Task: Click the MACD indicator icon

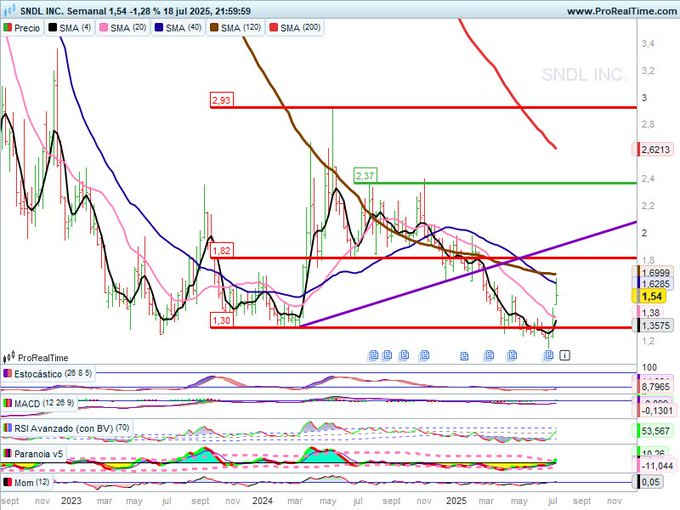Action: tap(7, 403)
